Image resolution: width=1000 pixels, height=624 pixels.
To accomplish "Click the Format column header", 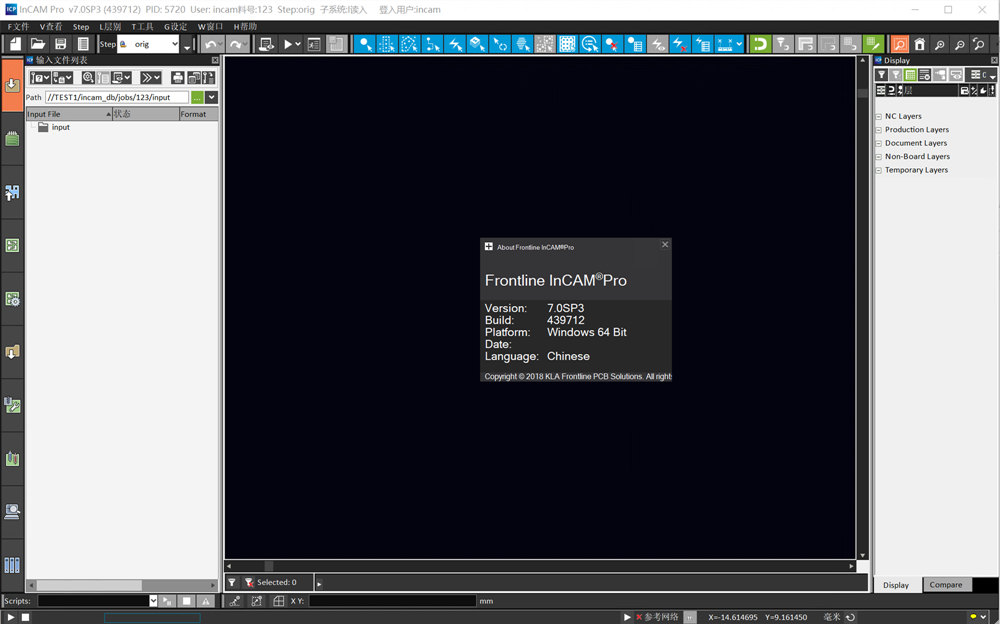I will click(198, 114).
